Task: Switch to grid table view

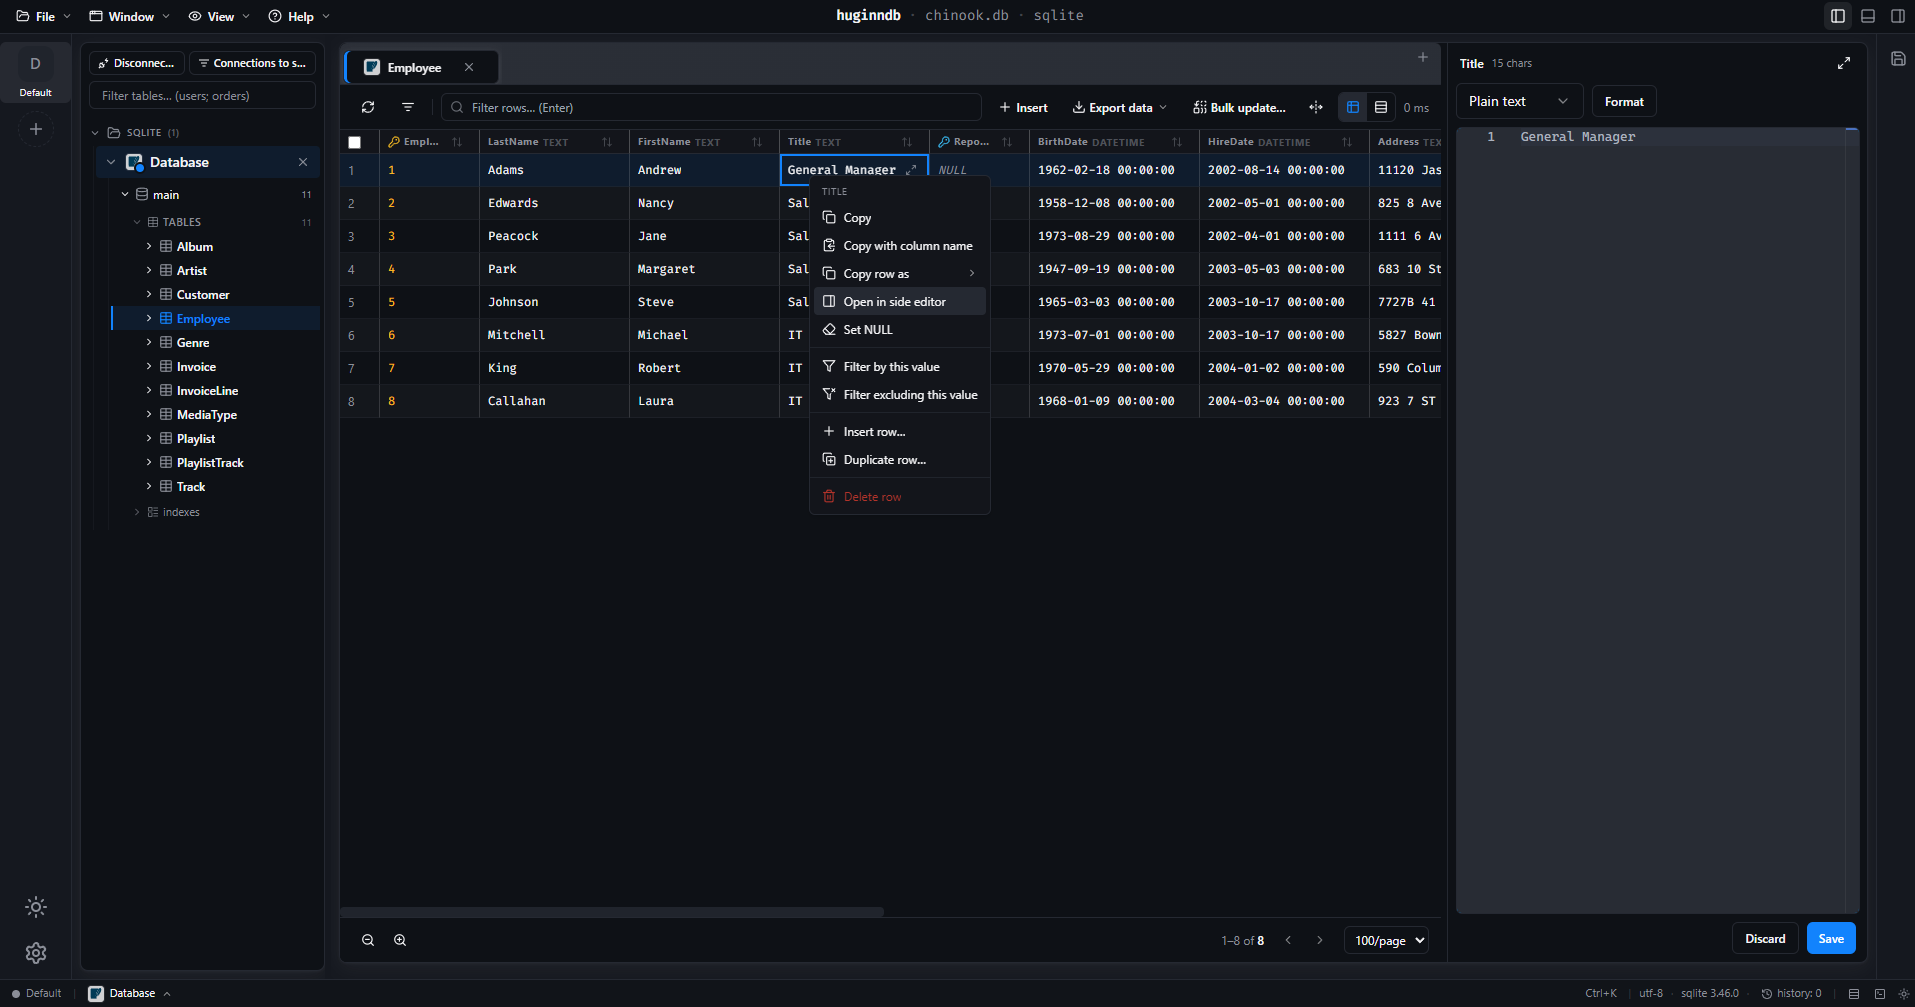Action: [1353, 107]
